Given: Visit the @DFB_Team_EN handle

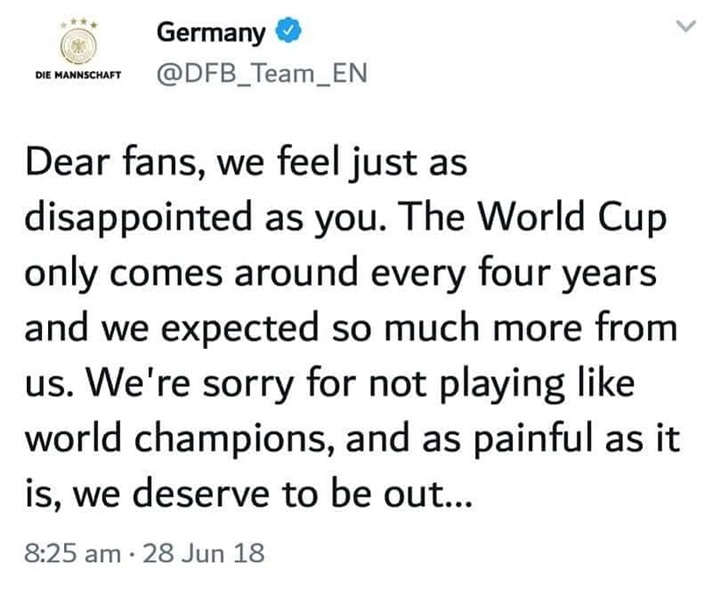Looking at the screenshot, I should click(x=262, y=73).
